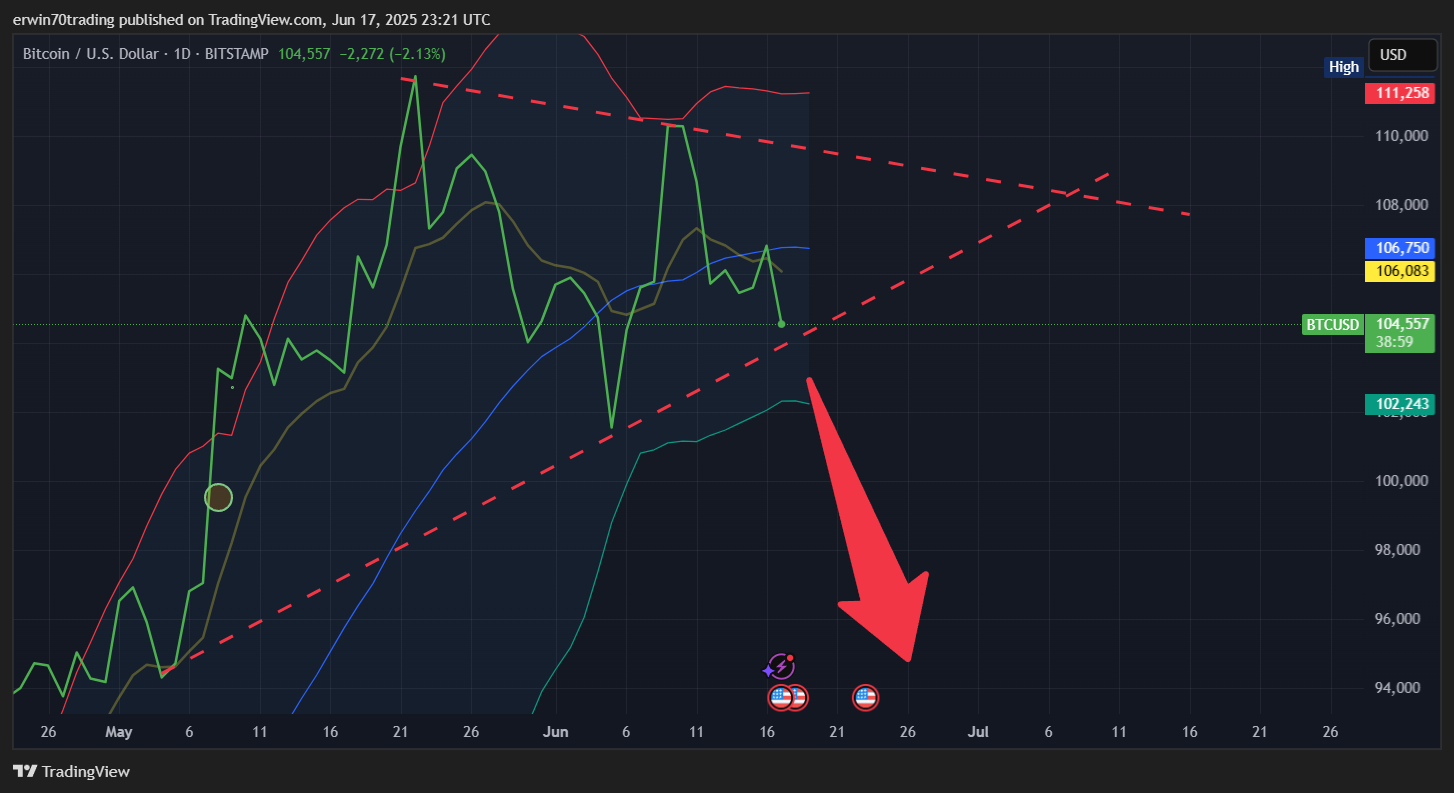This screenshot has width=1454, height=793.
Task: Click the −2,272 (−2.13%) change value
Action: [392, 54]
